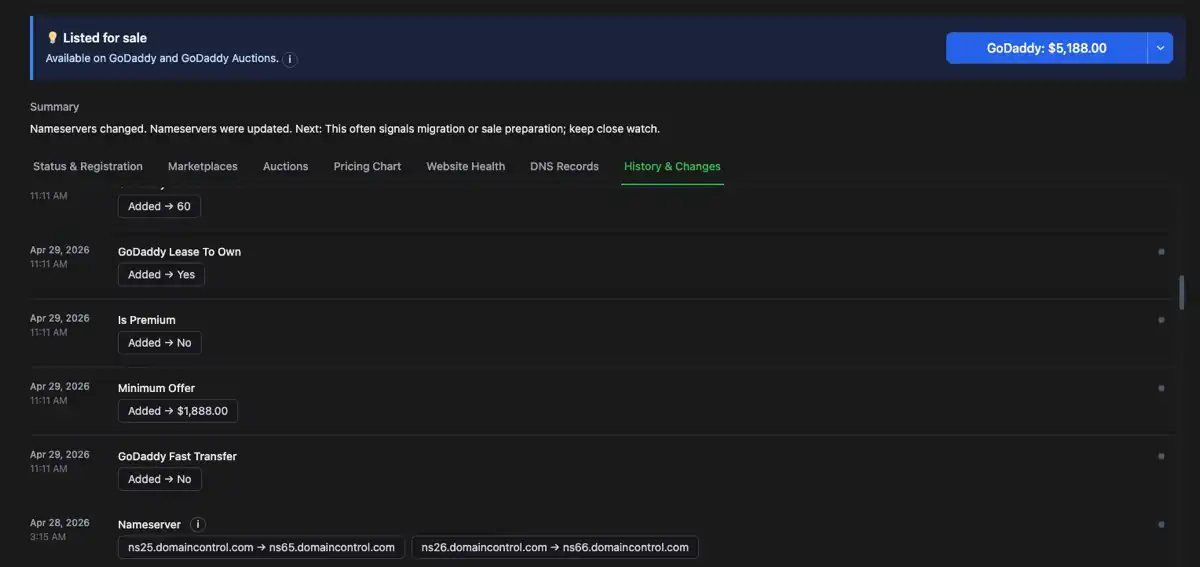Click Added → No under GoDaddy Fast Transfer
This screenshot has height=567, width=1200.
[160, 479]
